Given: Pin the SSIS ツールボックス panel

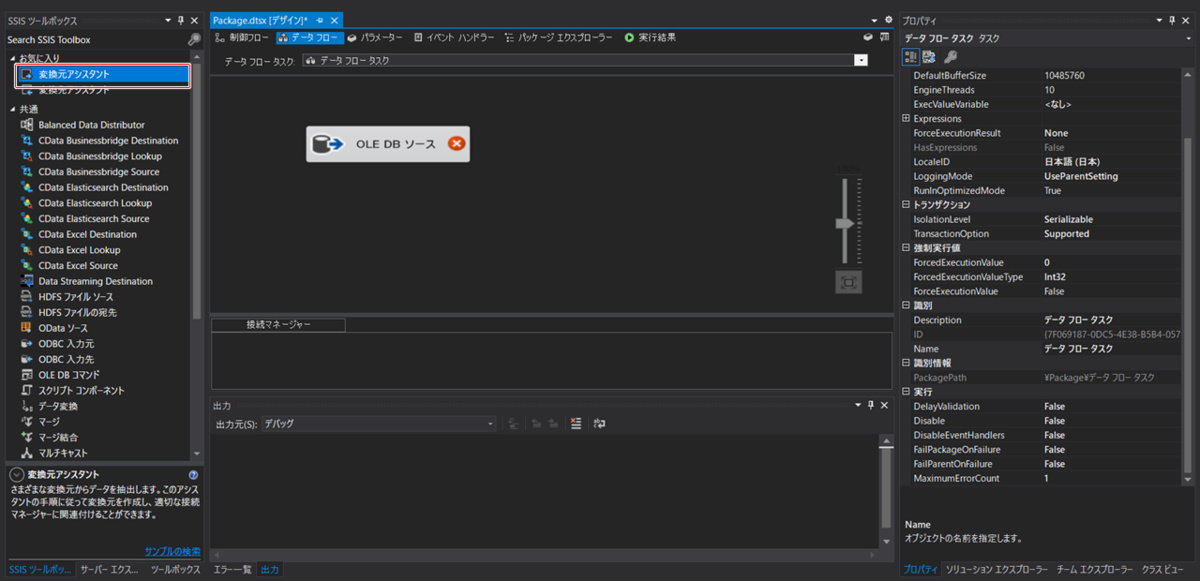Looking at the screenshot, I should (180, 20).
